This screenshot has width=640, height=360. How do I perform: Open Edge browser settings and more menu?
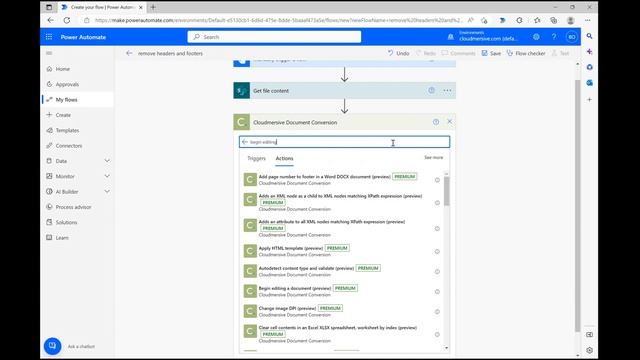coord(587,20)
